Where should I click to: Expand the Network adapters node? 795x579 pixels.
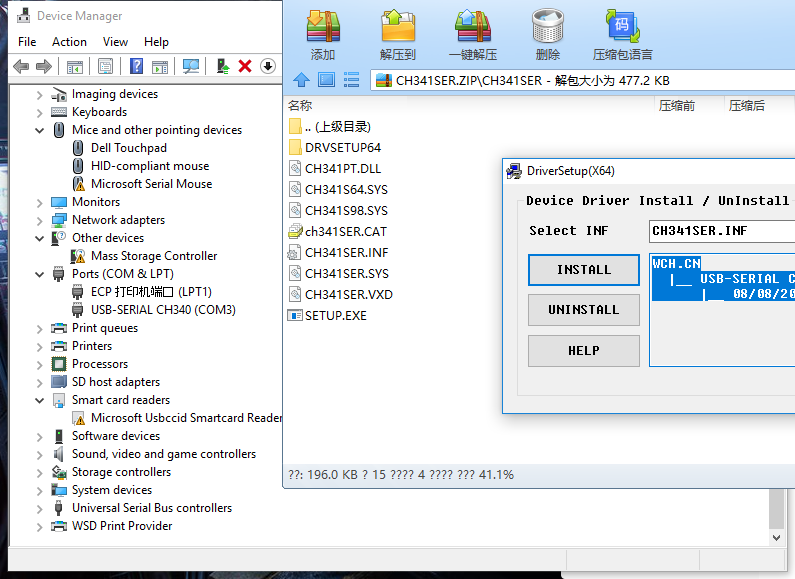(40, 220)
